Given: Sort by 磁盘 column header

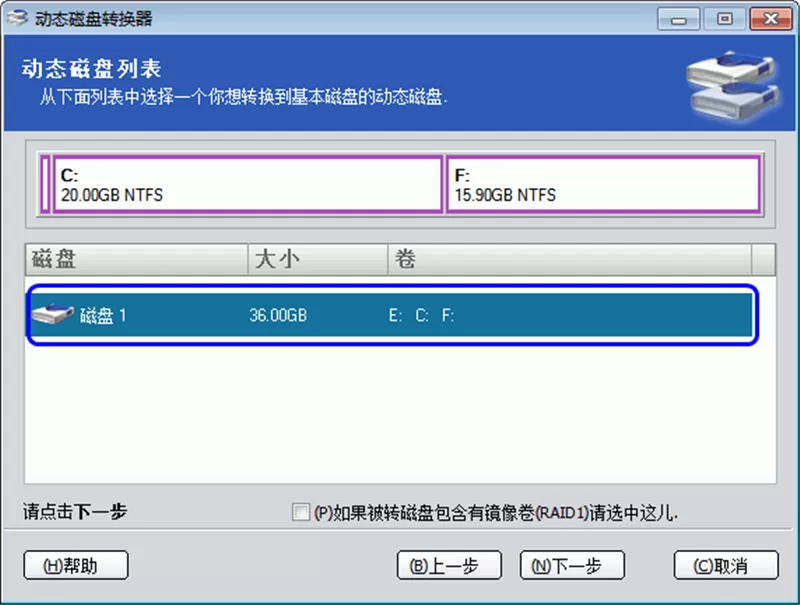Looking at the screenshot, I should tap(136, 259).
